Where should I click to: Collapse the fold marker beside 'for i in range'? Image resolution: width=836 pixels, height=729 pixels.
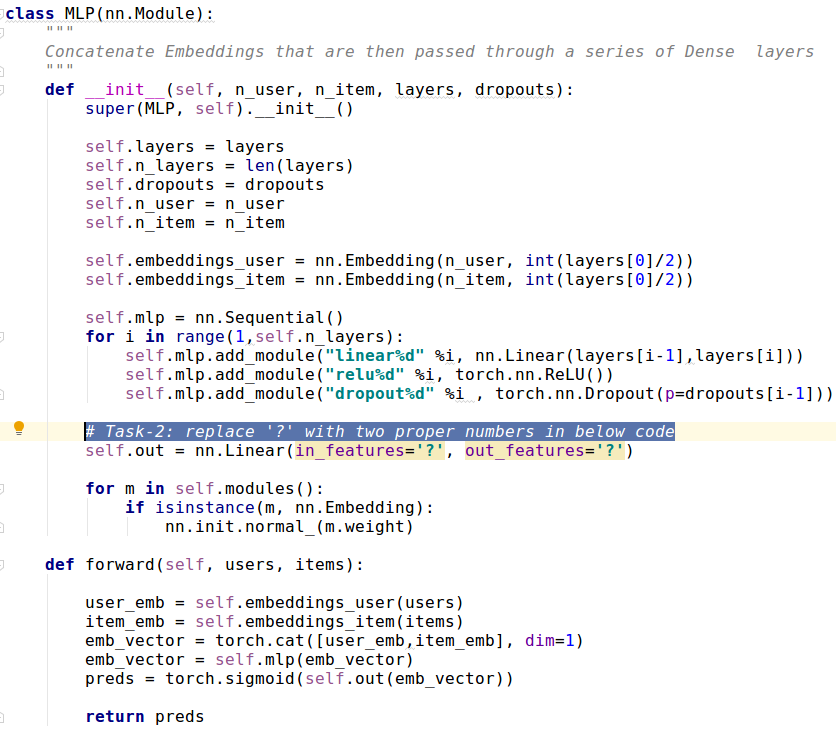(2, 337)
